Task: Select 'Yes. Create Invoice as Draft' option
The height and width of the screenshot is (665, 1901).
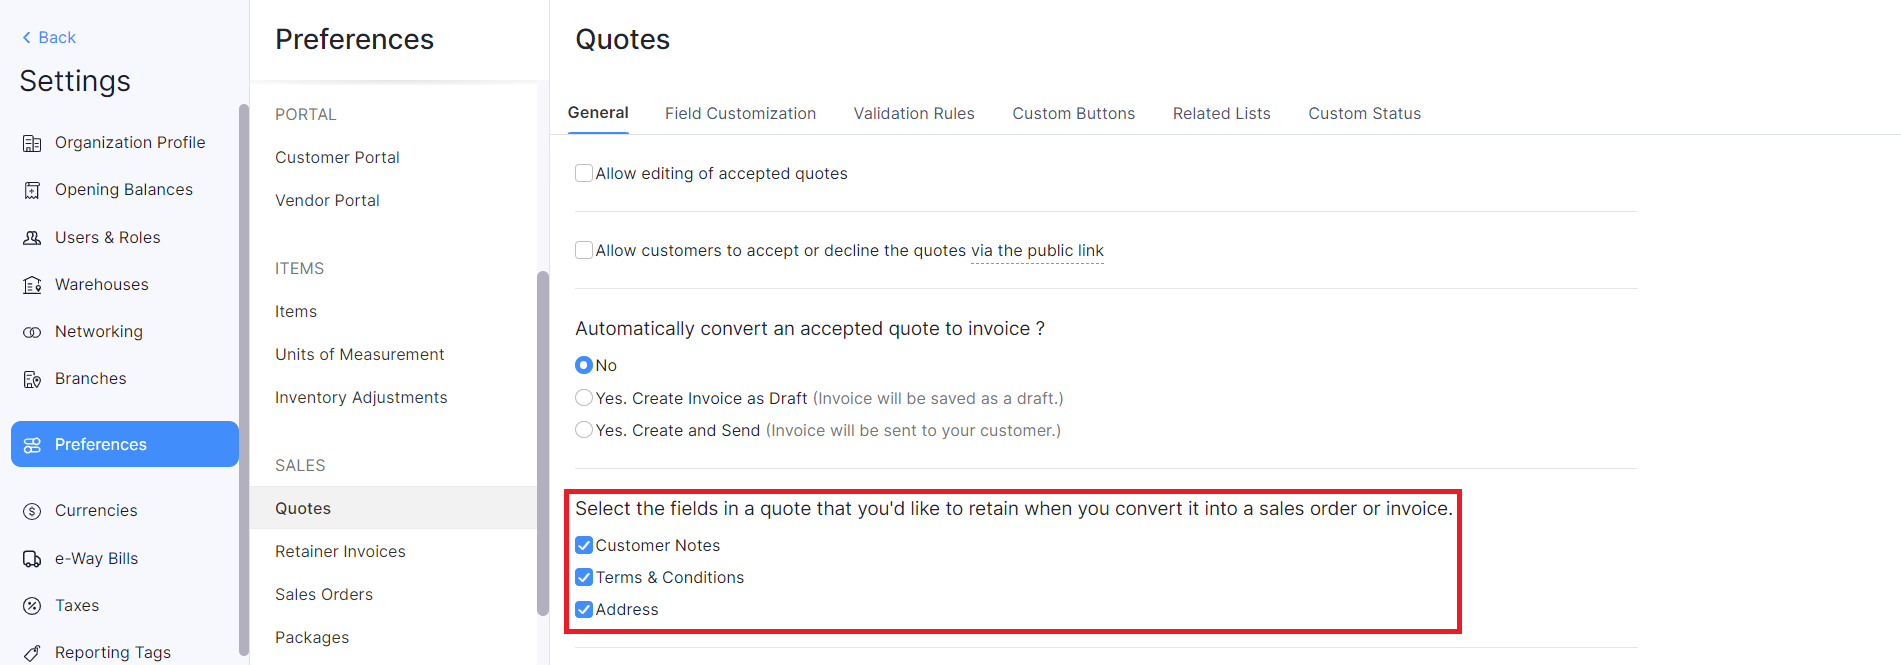Action: 584,397
